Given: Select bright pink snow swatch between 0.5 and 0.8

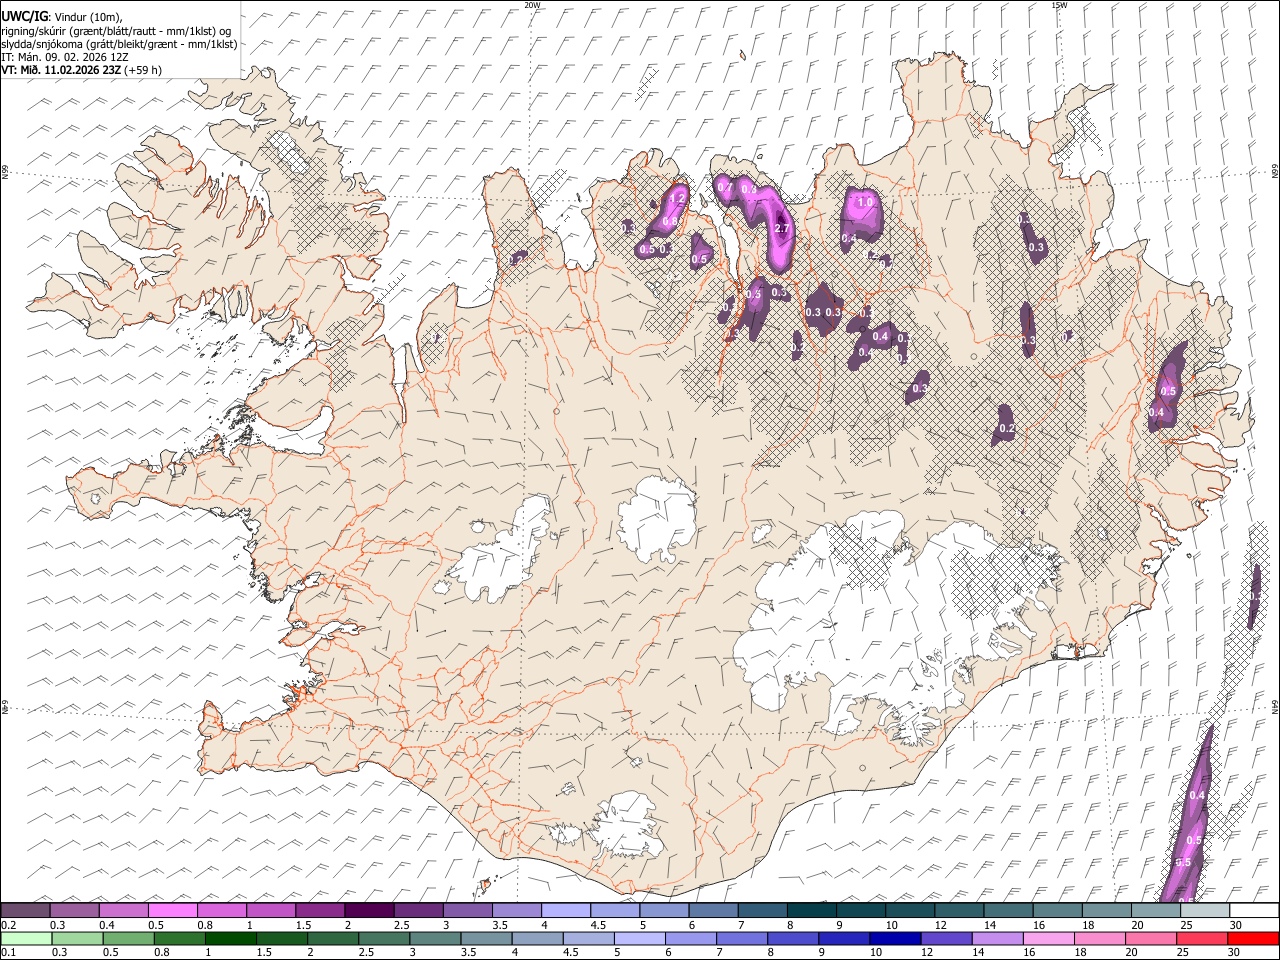Looking at the screenshot, I should tap(173, 911).
